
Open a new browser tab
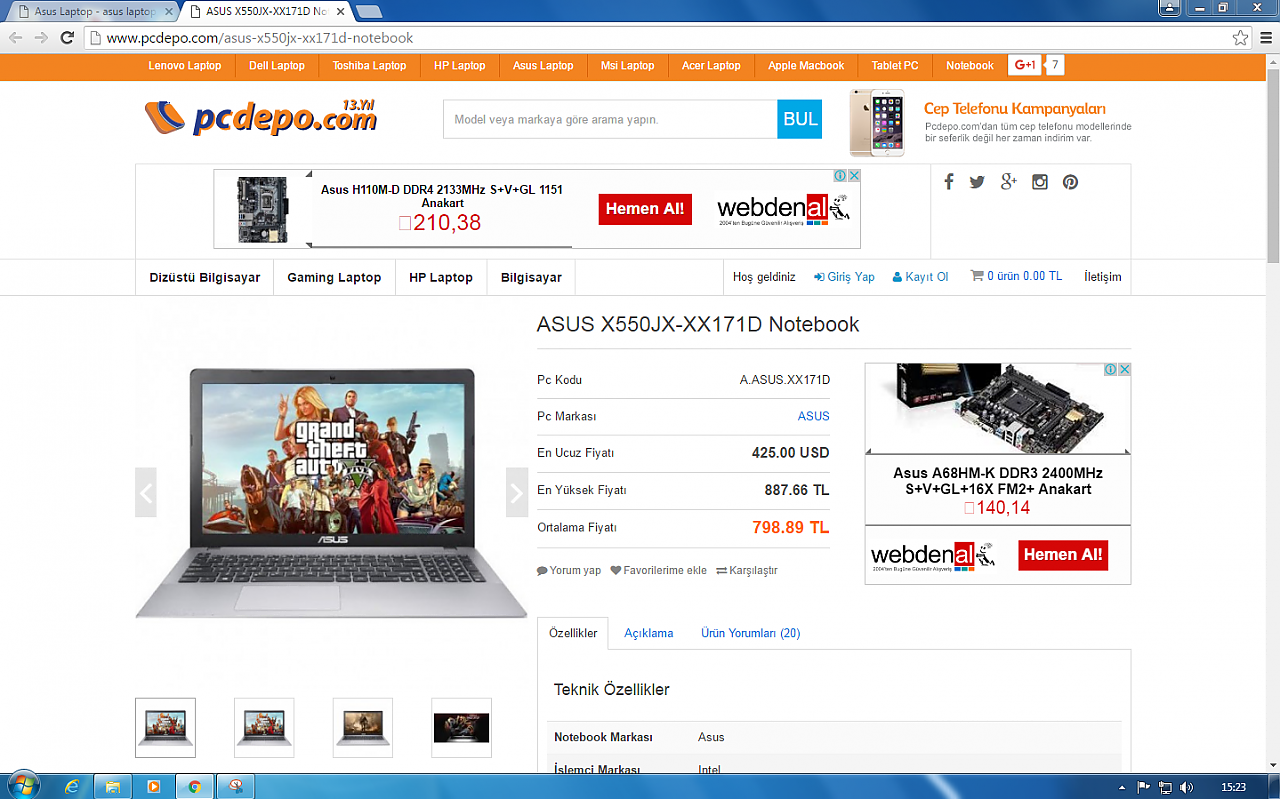click(x=368, y=11)
